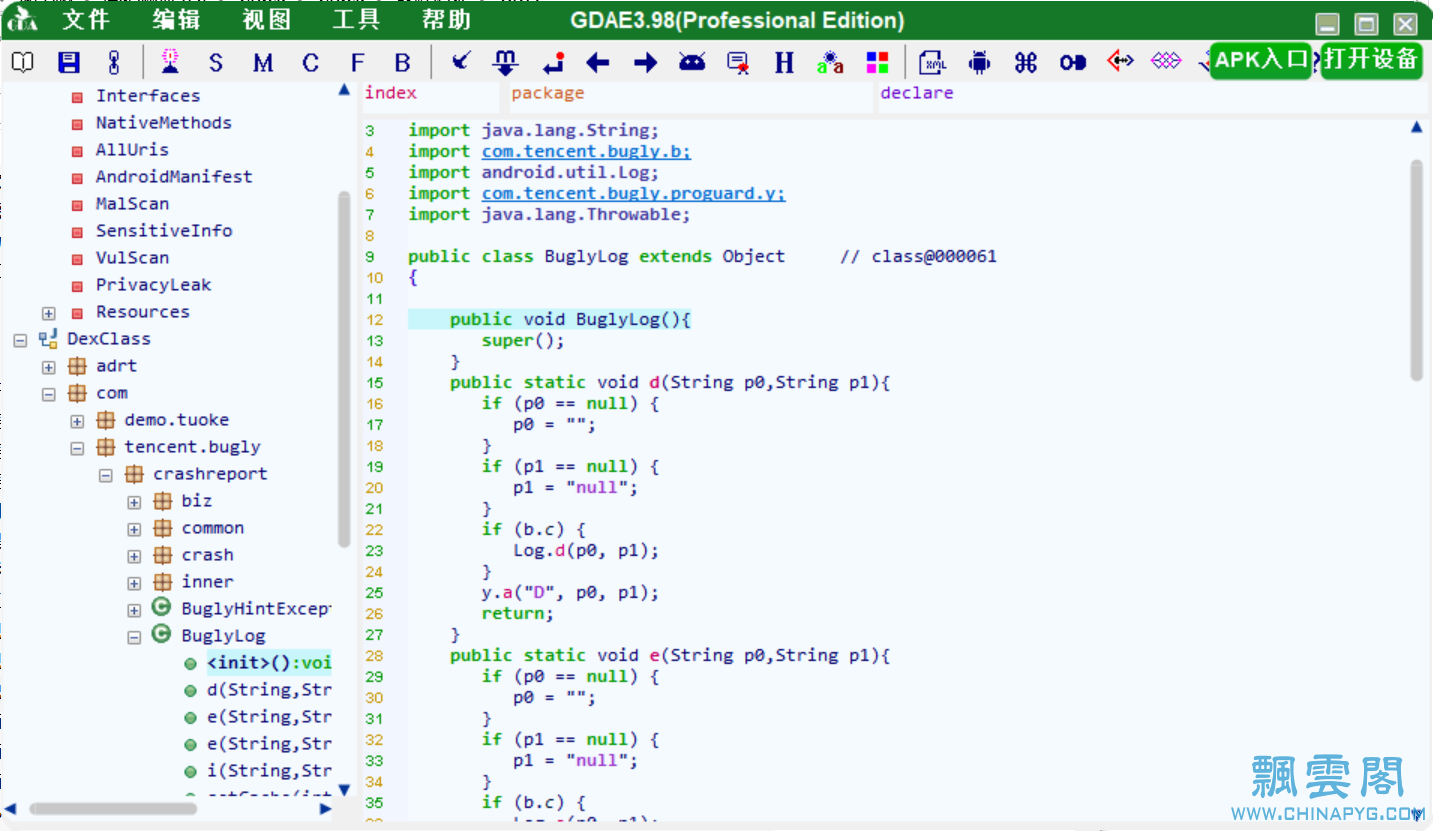Click the index search field
Image resolution: width=1433 pixels, height=831 pixels.
point(430,96)
